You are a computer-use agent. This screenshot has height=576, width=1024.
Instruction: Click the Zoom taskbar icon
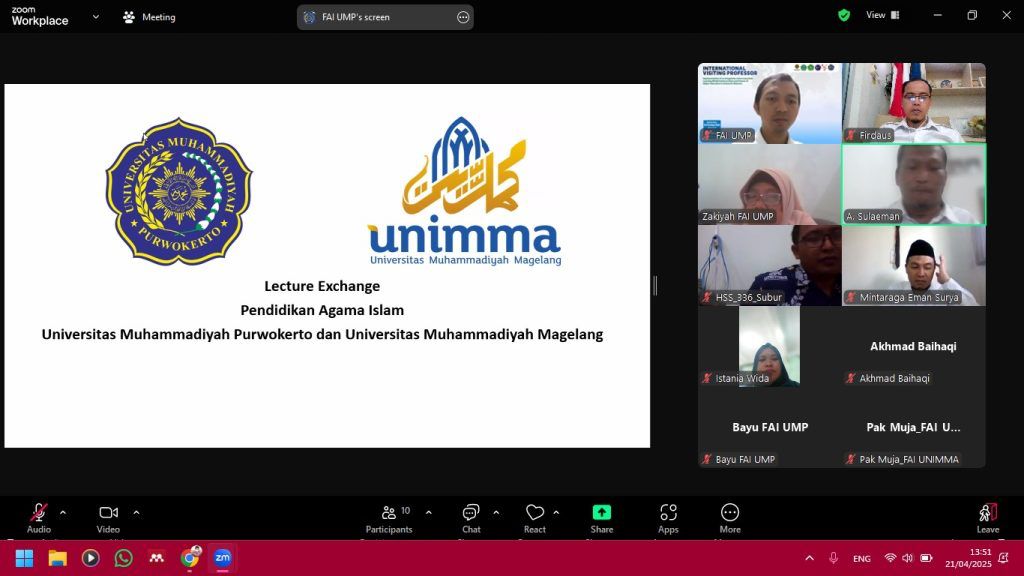tap(223, 558)
